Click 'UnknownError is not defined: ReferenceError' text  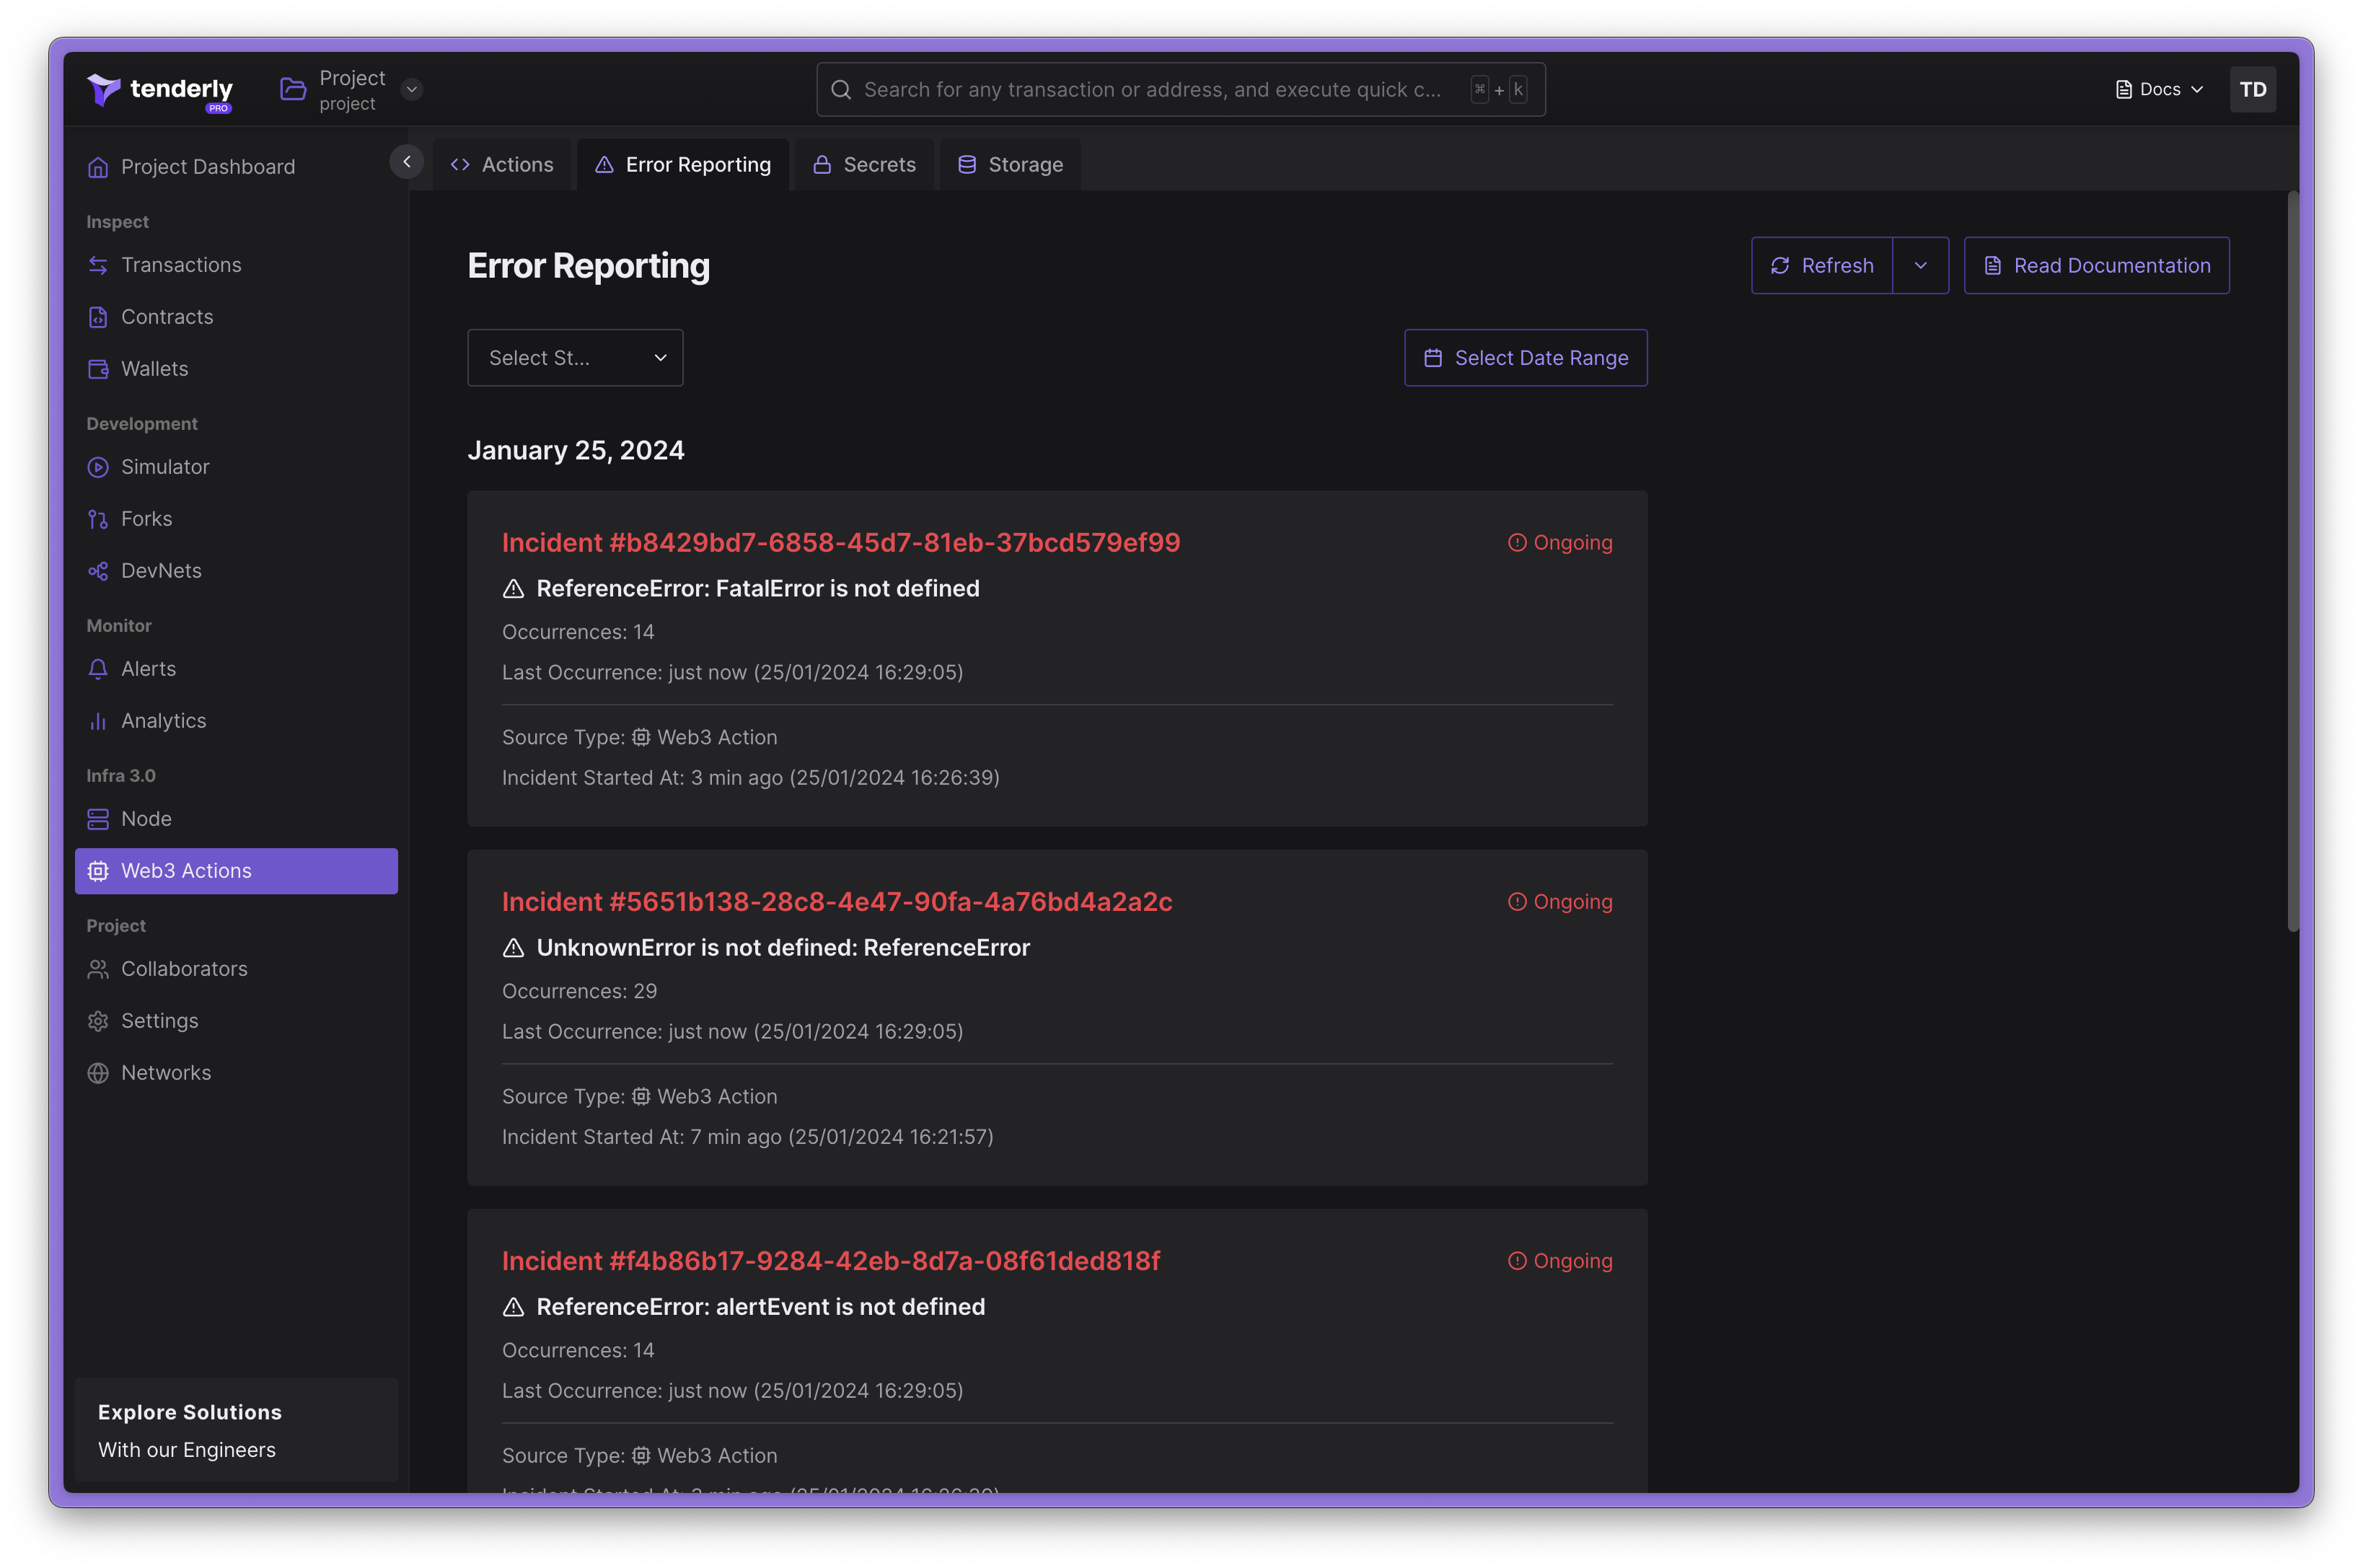(x=783, y=948)
